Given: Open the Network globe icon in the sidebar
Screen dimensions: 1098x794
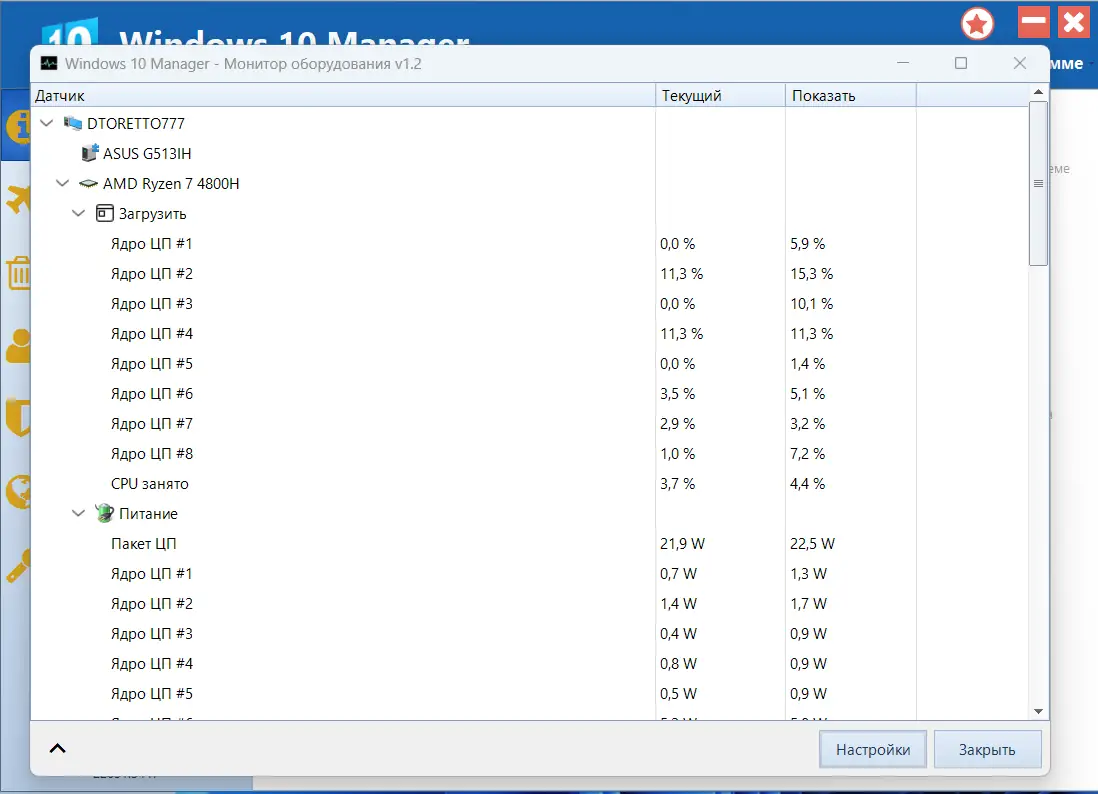Looking at the screenshot, I should click(x=18, y=492).
